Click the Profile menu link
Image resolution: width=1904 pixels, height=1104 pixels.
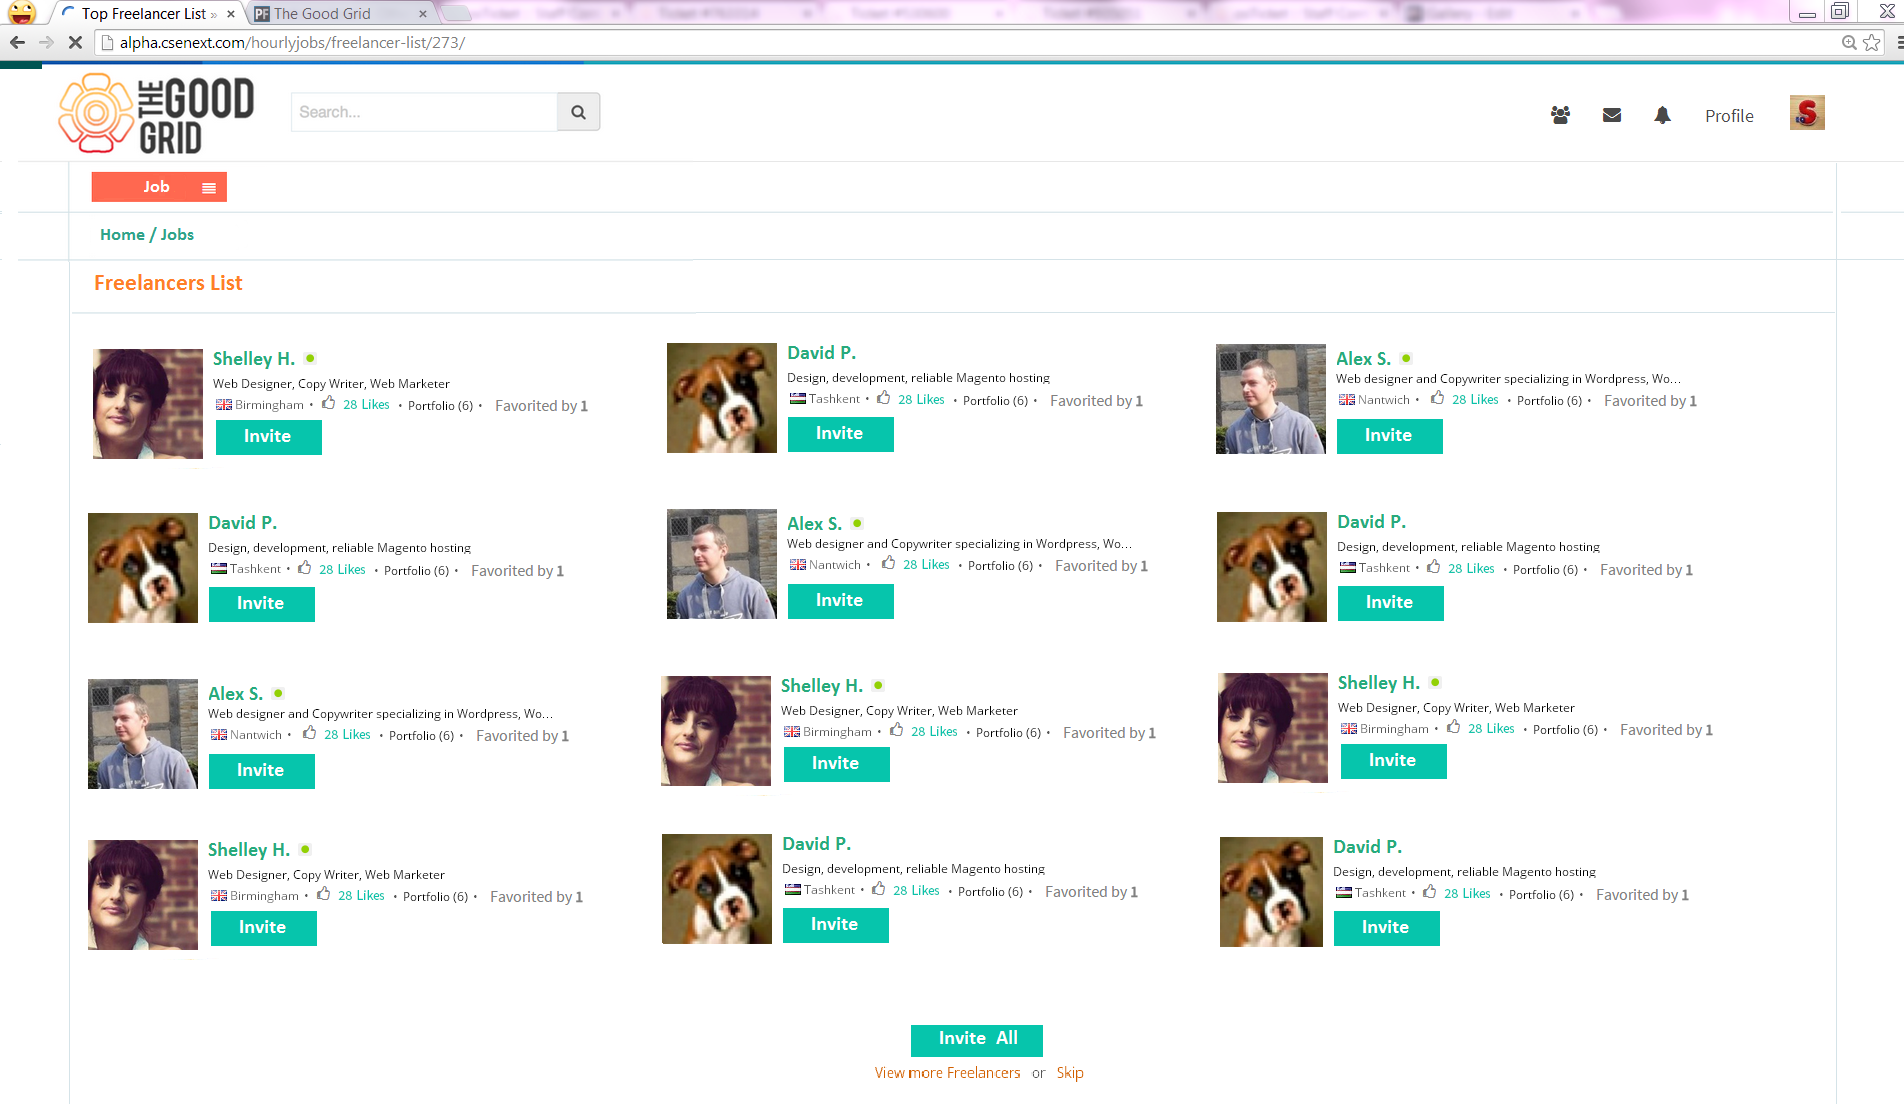pyautogui.click(x=1729, y=116)
